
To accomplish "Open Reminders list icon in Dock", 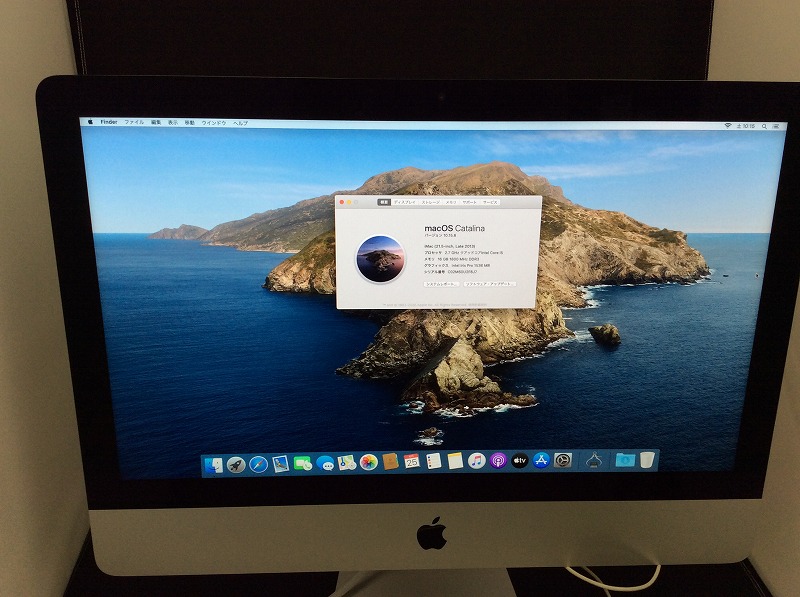I will (434, 461).
